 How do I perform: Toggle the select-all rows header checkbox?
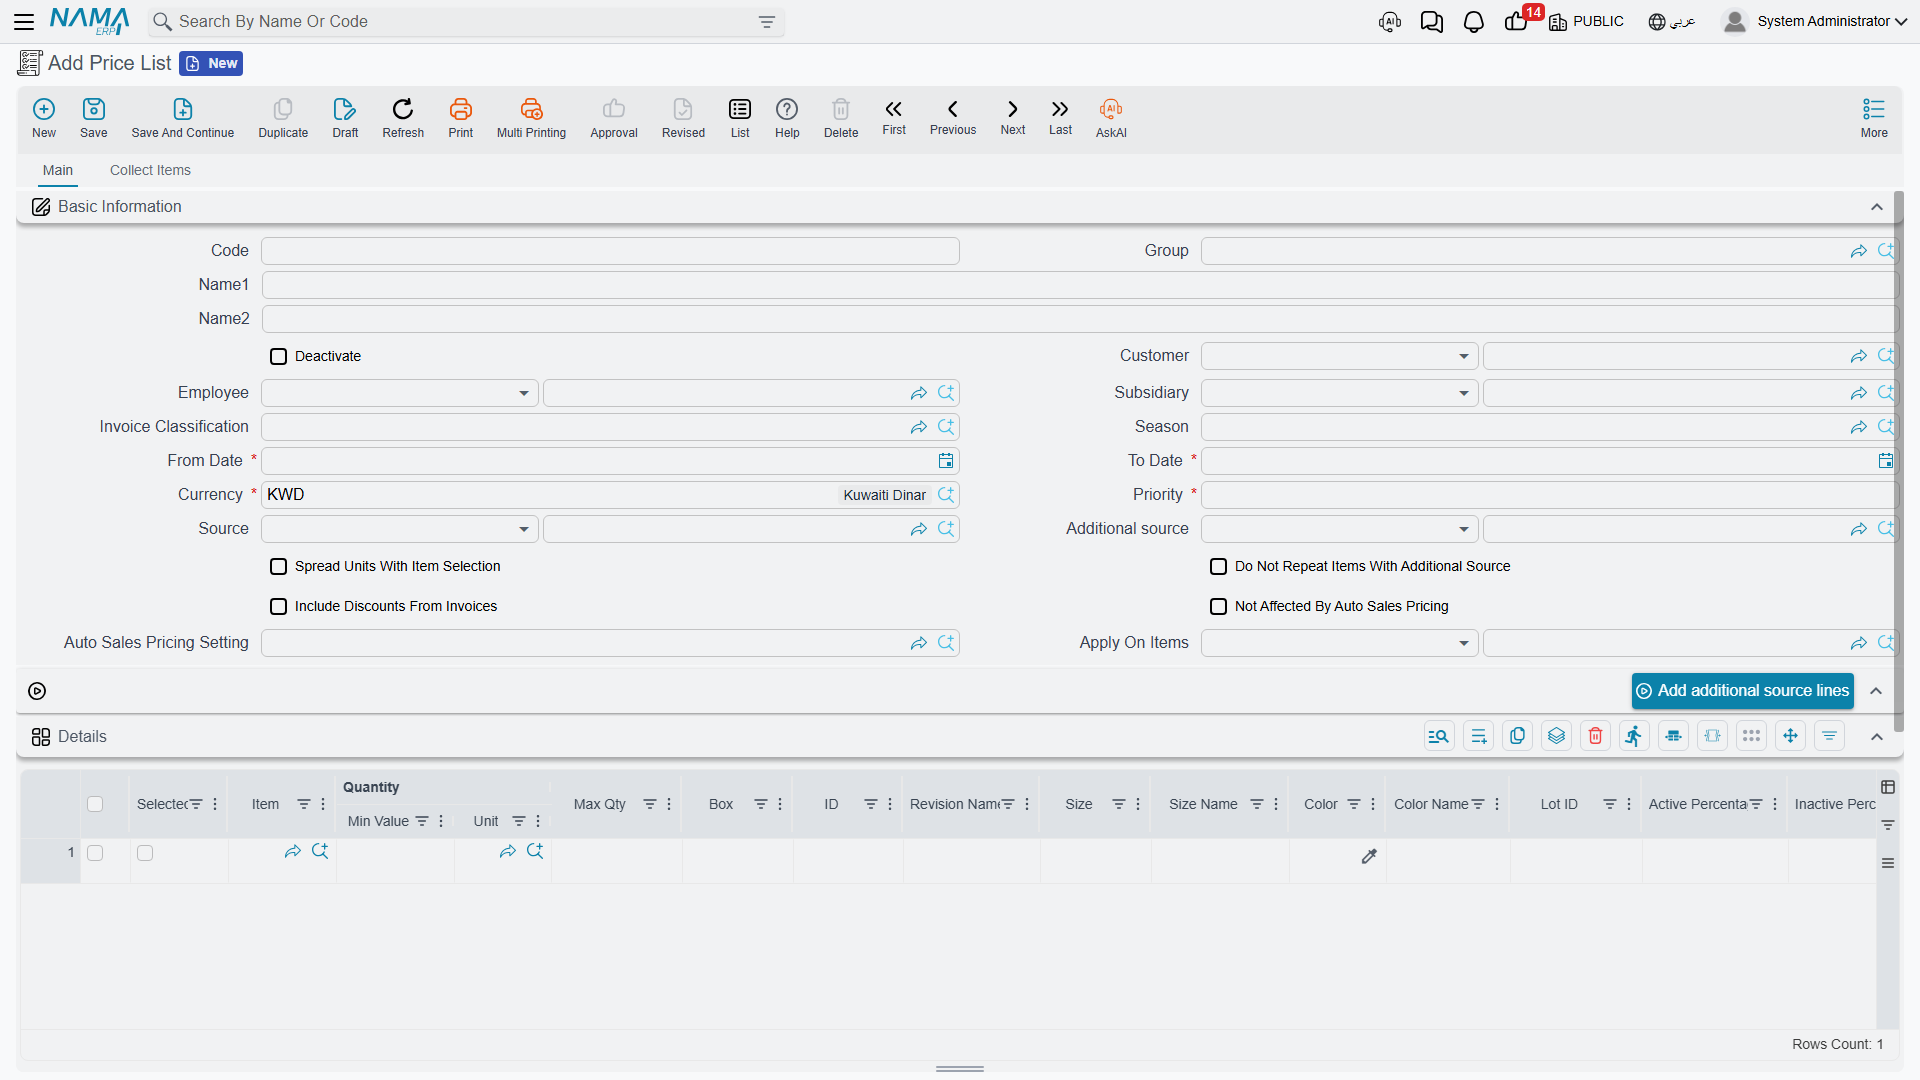pyautogui.click(x=95, y=804)
